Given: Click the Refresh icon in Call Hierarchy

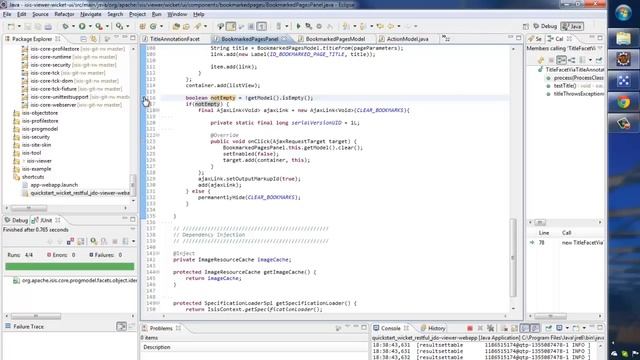Looking at the screenshot, I should pos(541,60).
